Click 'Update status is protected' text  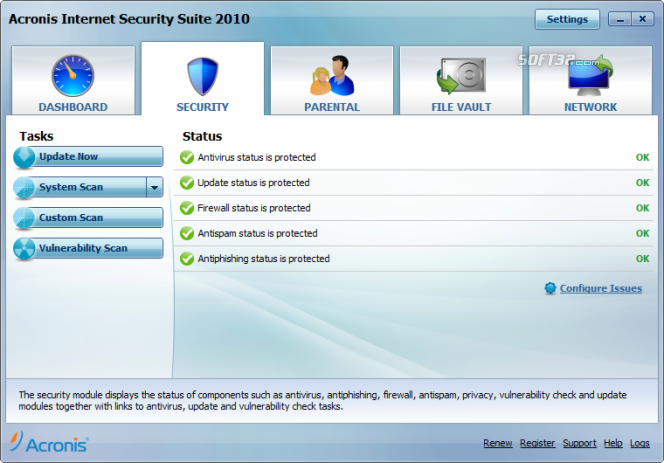tap(253, 183)
